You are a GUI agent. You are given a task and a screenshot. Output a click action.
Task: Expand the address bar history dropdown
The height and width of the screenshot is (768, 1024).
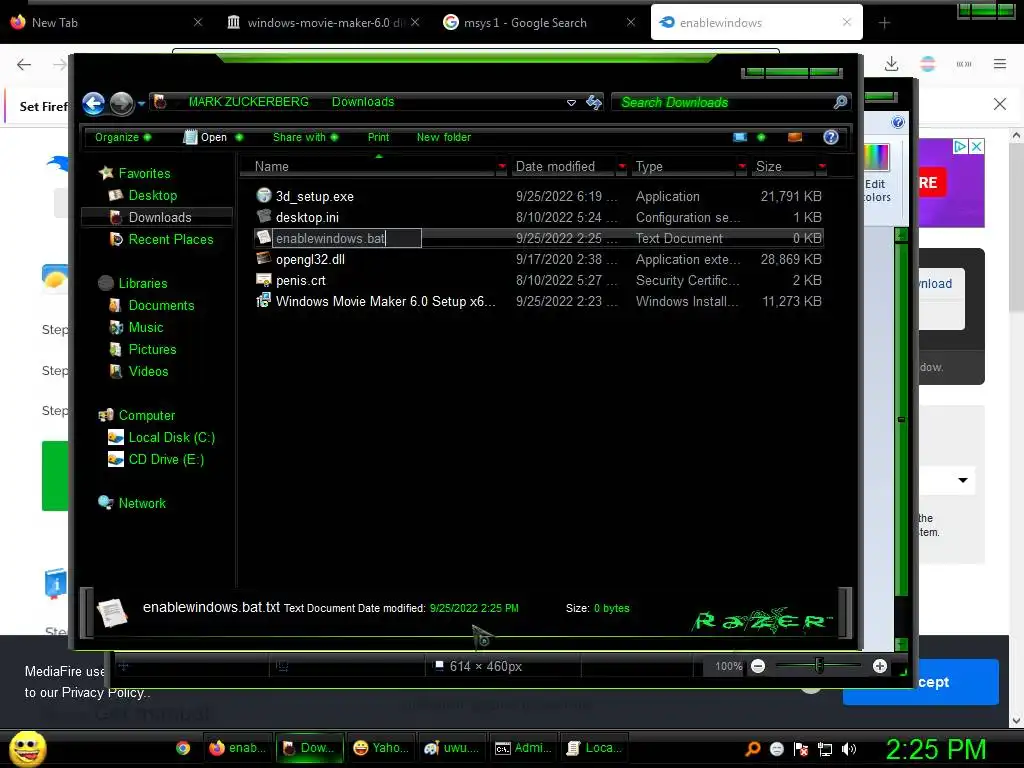(x=571, y=103)
